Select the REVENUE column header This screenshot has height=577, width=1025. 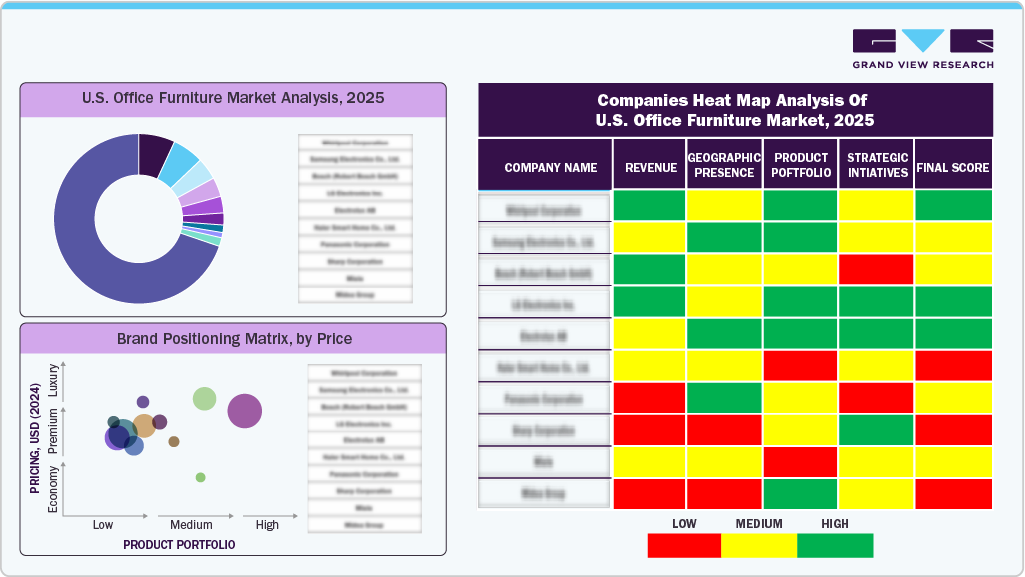(650, 168)
